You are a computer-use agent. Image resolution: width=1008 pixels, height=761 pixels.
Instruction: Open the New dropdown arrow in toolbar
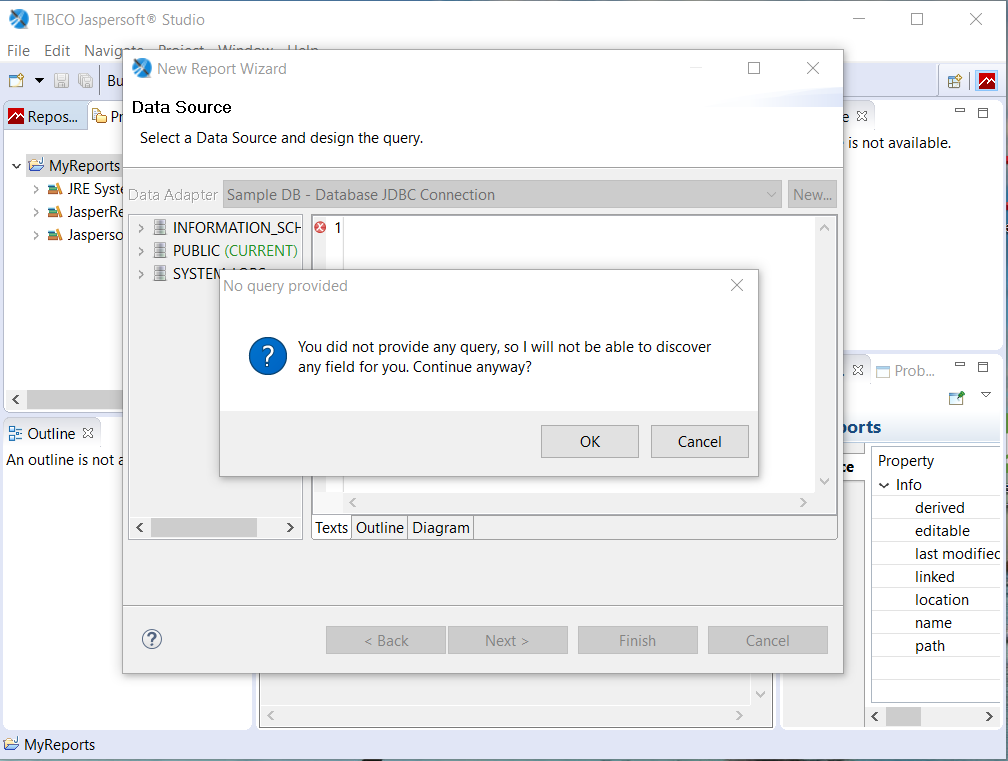click(39, 80)
